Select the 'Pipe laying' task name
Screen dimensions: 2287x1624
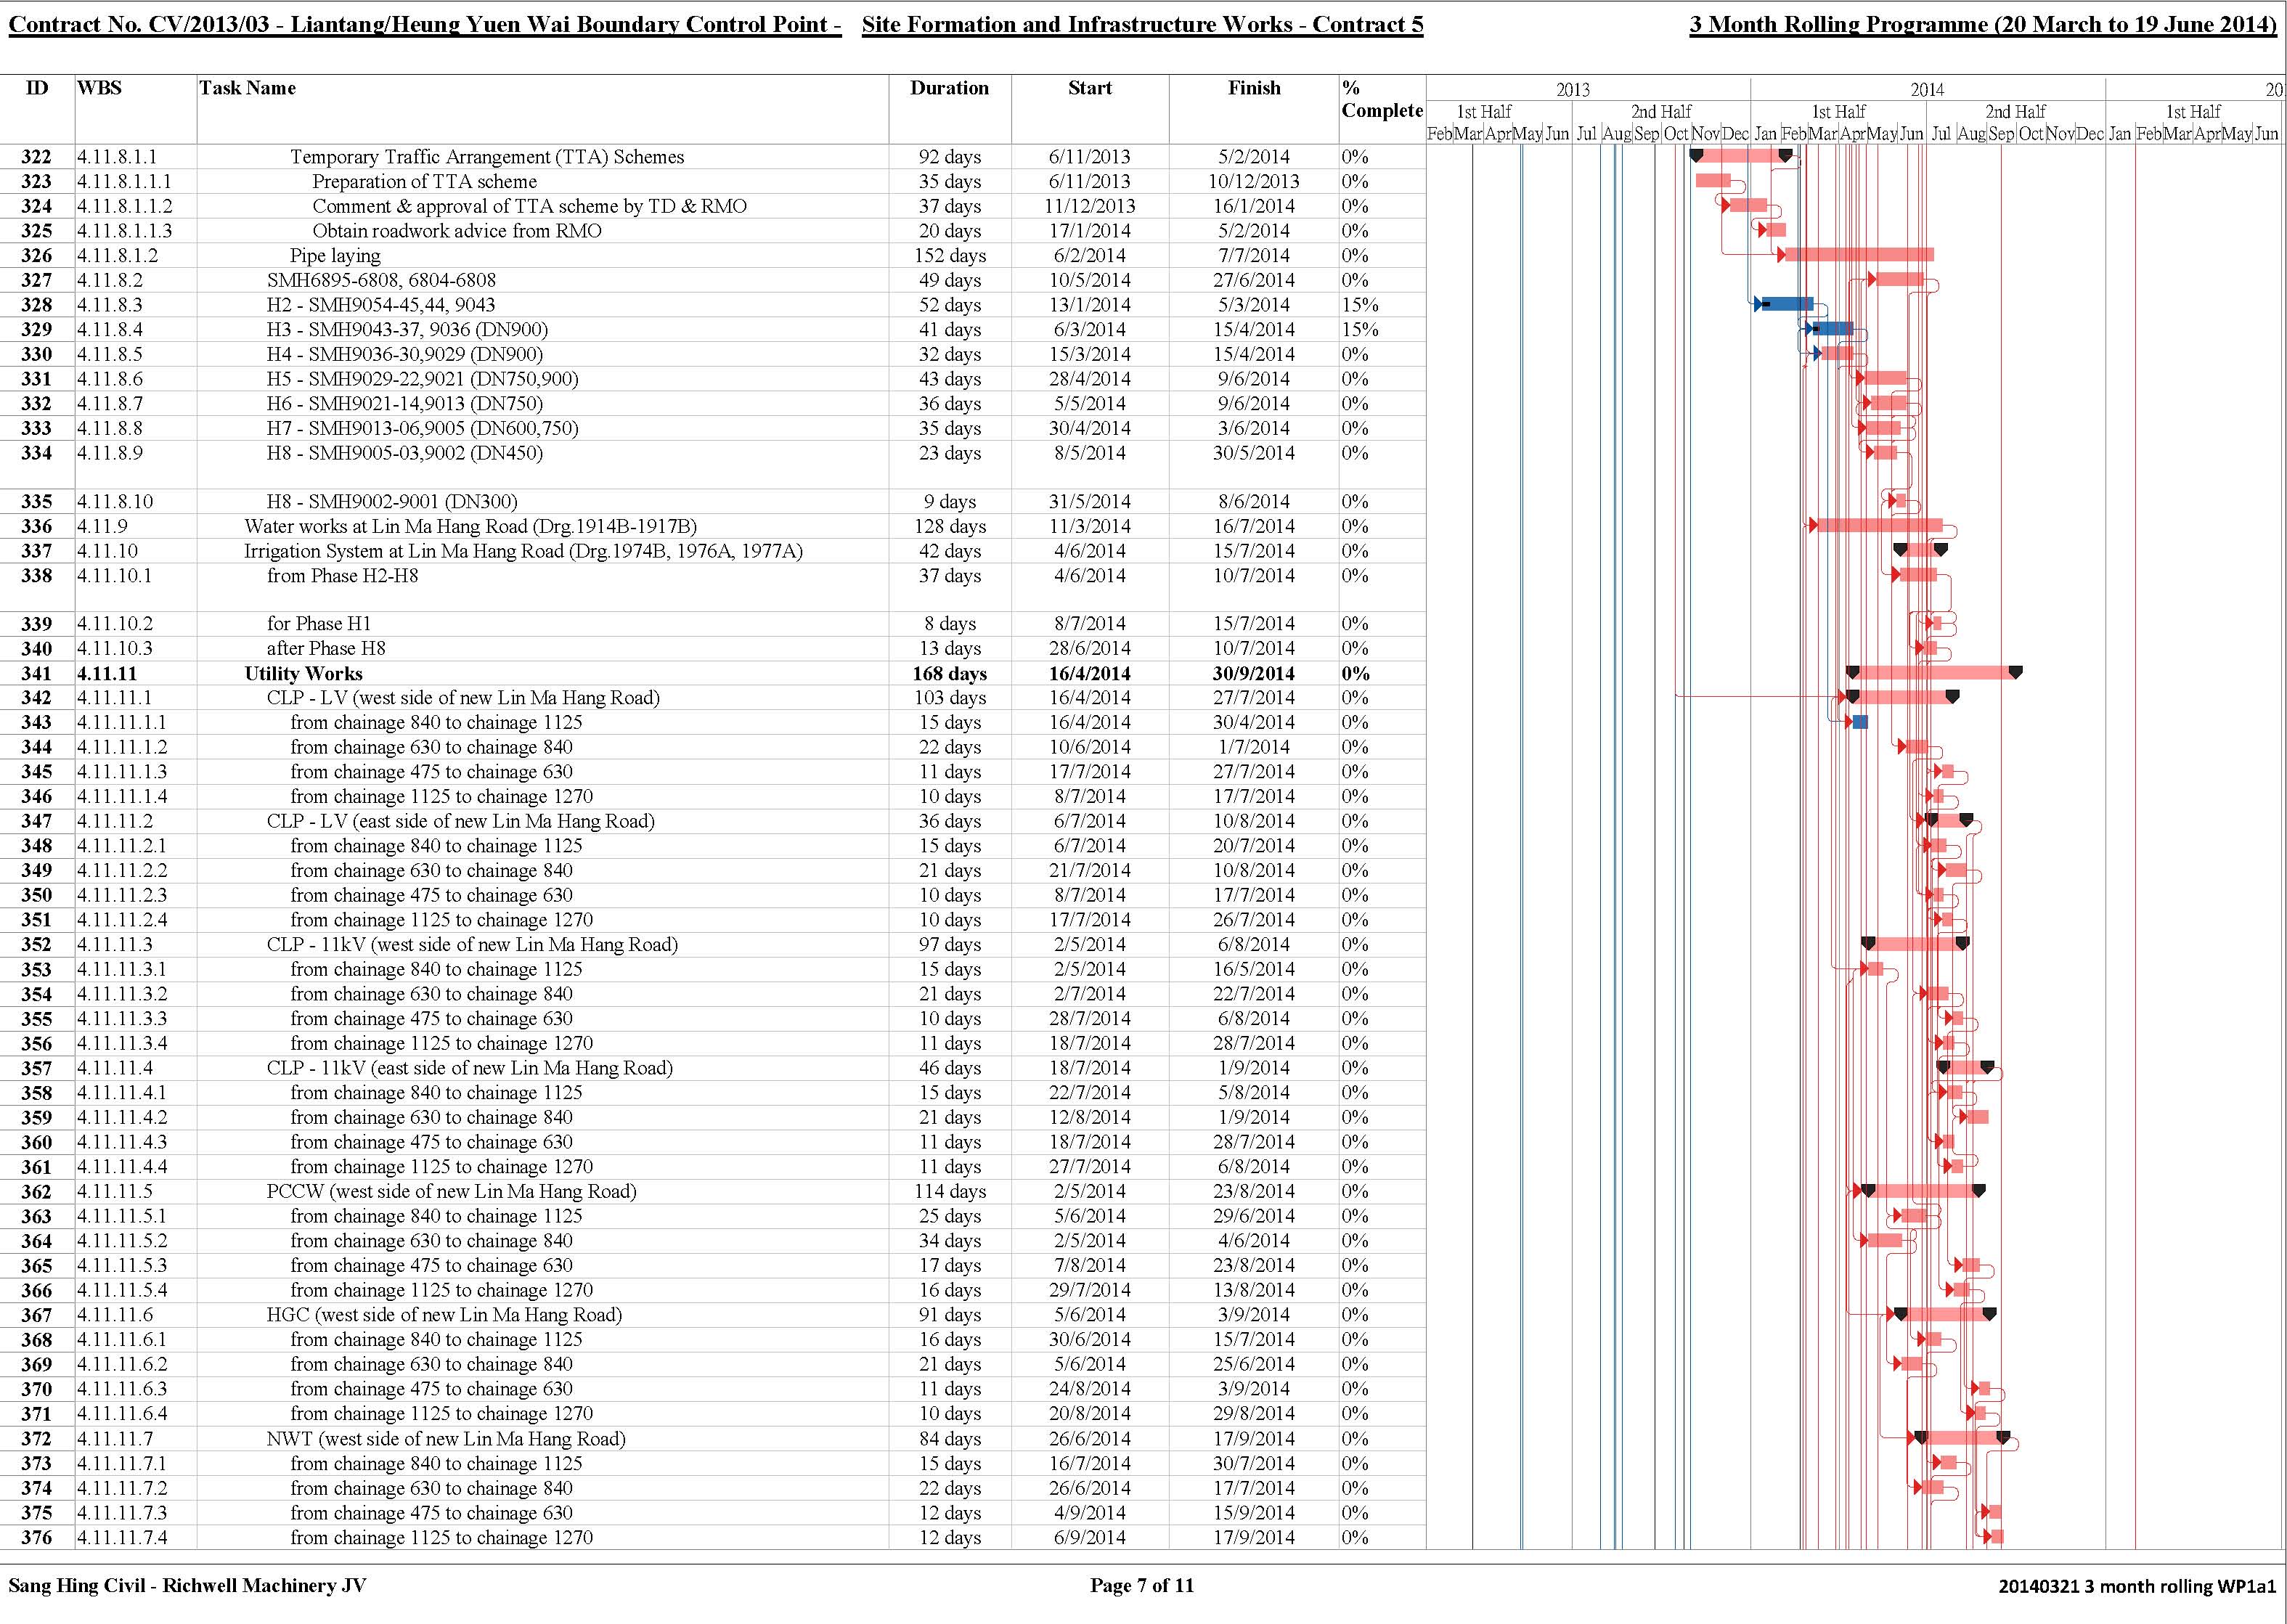(335, 256)
